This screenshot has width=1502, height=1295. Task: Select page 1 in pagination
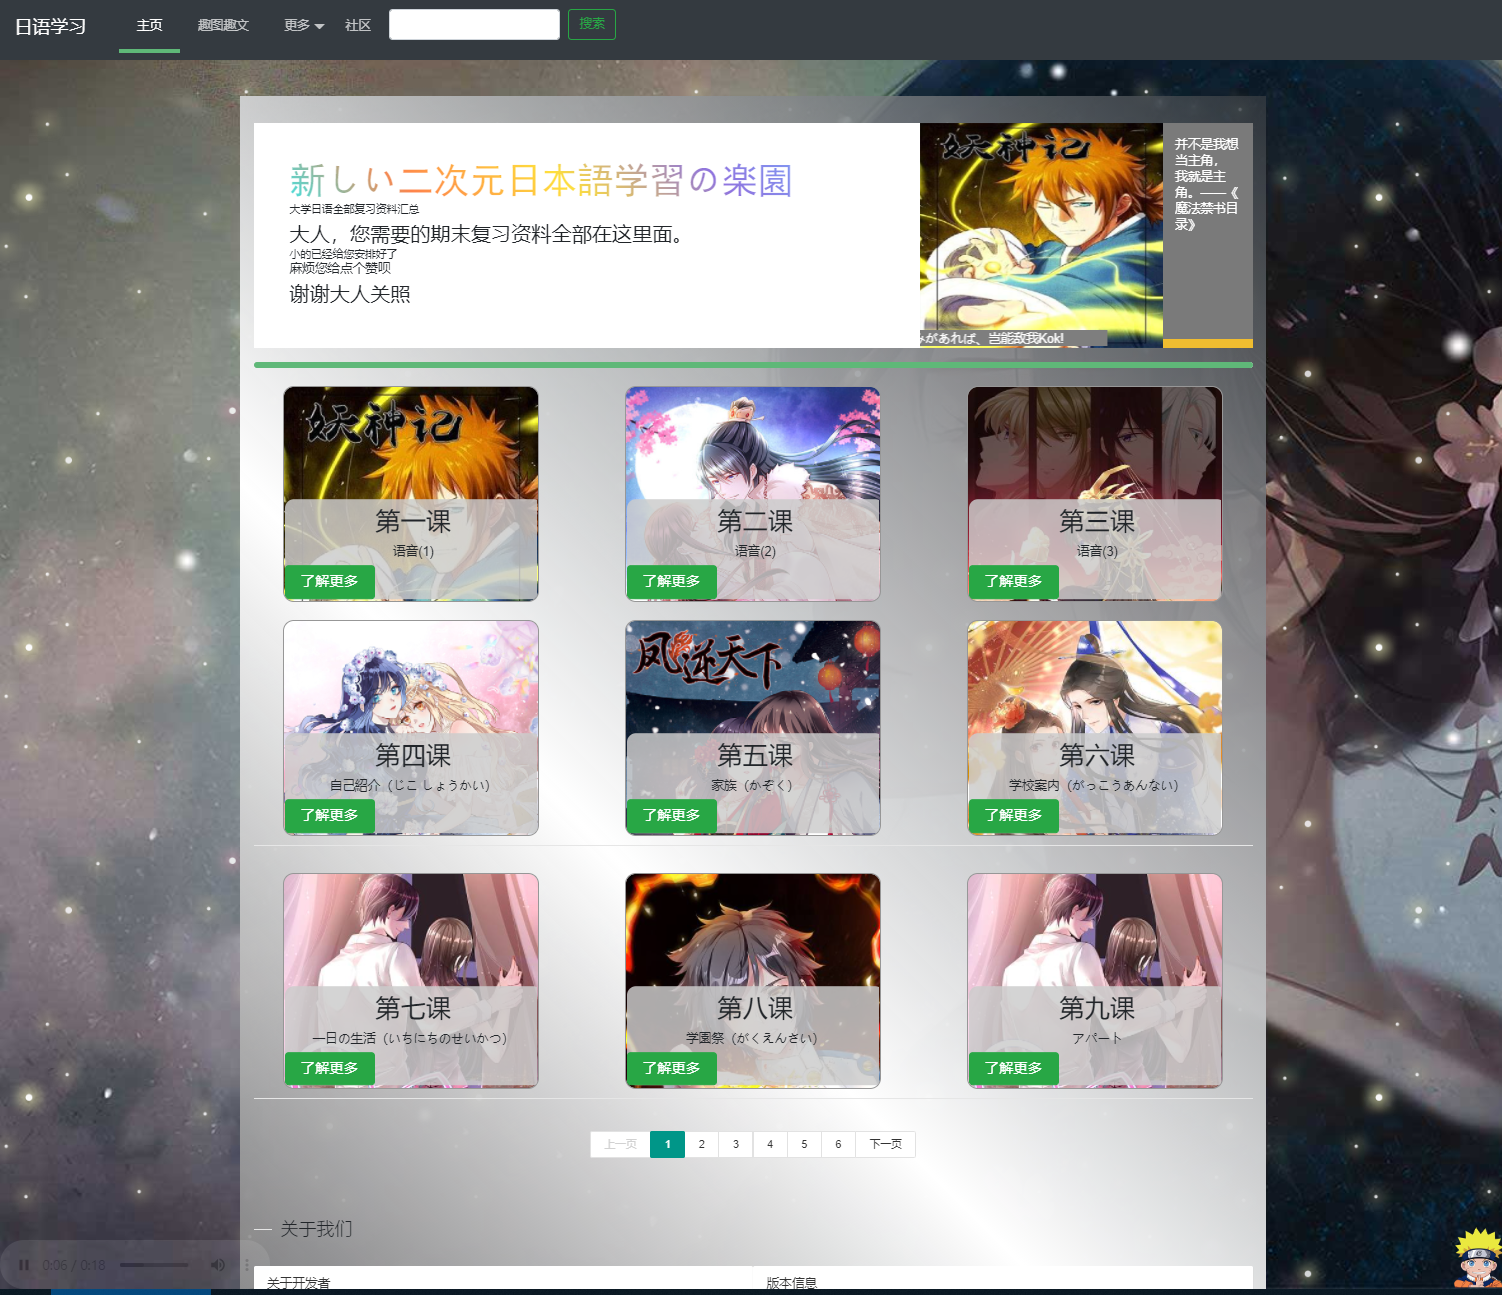(667, 1144)
